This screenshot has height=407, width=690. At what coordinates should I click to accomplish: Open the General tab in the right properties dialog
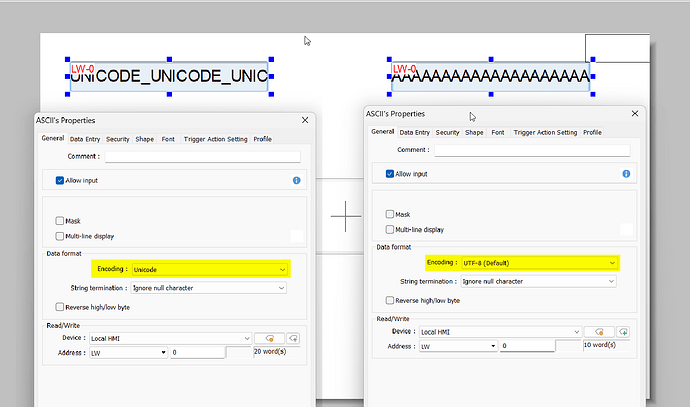coord(382,132)
